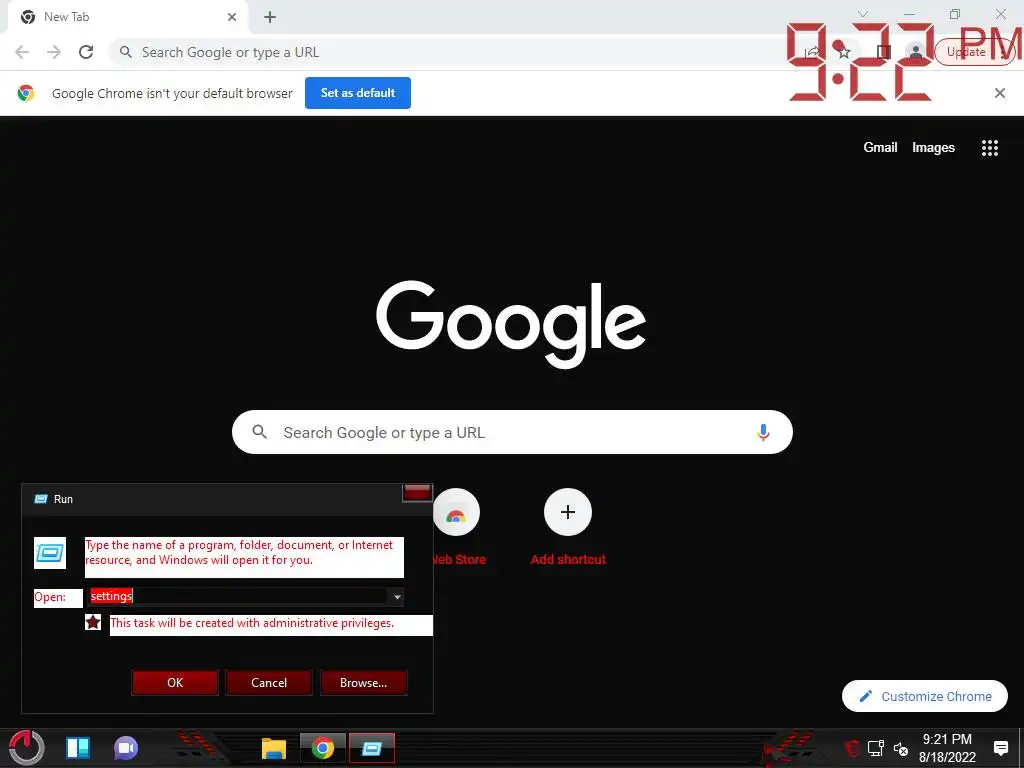The height and width of the screenshot is (768, 1024).
Task: Reload the current Chrome page
Action: (x=86, y=52)
